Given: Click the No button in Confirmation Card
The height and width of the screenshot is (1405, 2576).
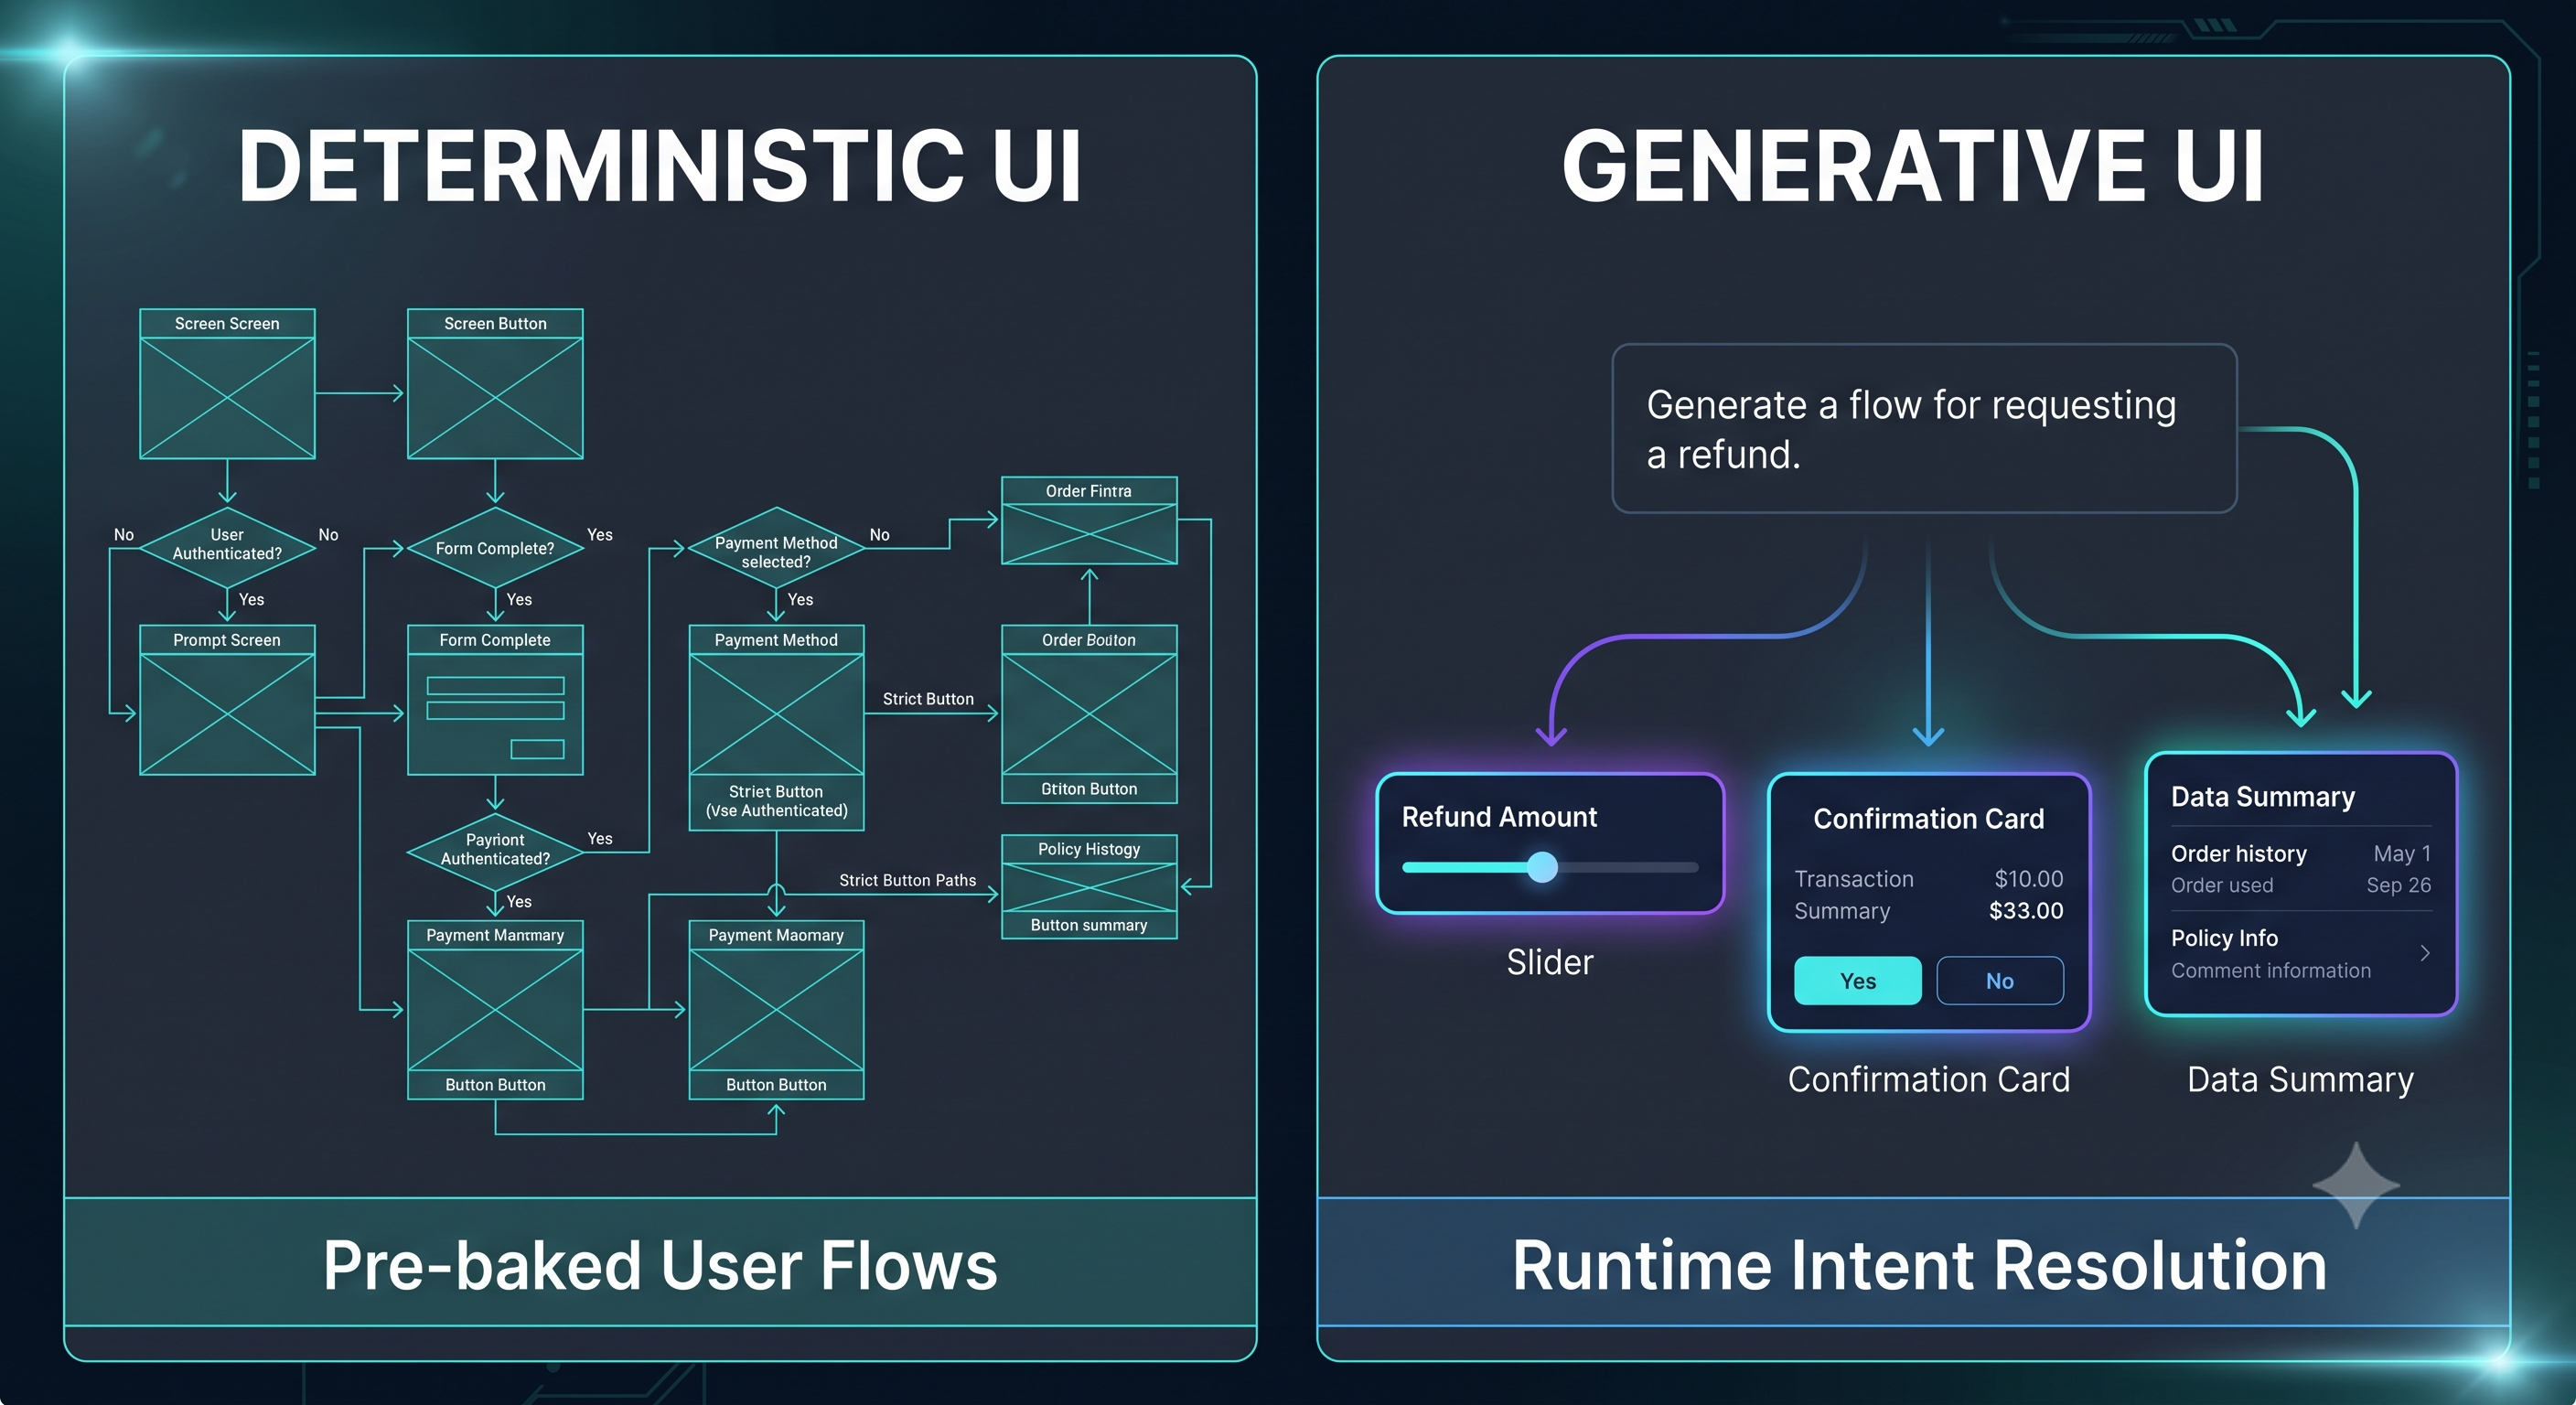Looking at the screenshot, I should tap(1999, 980).
